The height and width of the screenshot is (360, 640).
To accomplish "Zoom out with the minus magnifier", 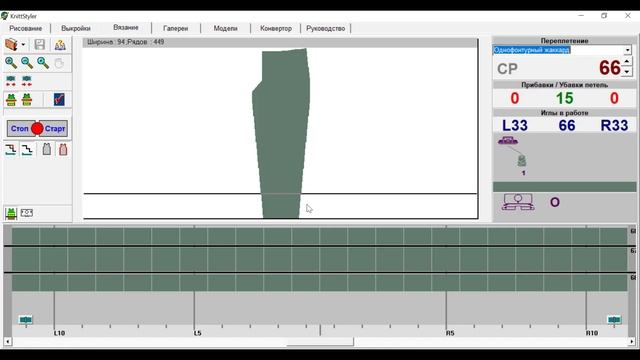I will tap(27, 63).
